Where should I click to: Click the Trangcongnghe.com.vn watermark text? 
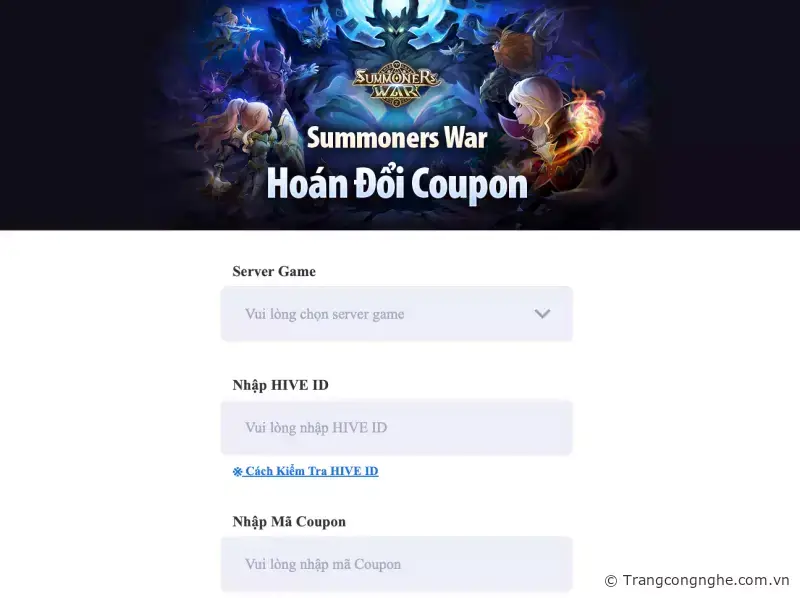tap(706, 580)
